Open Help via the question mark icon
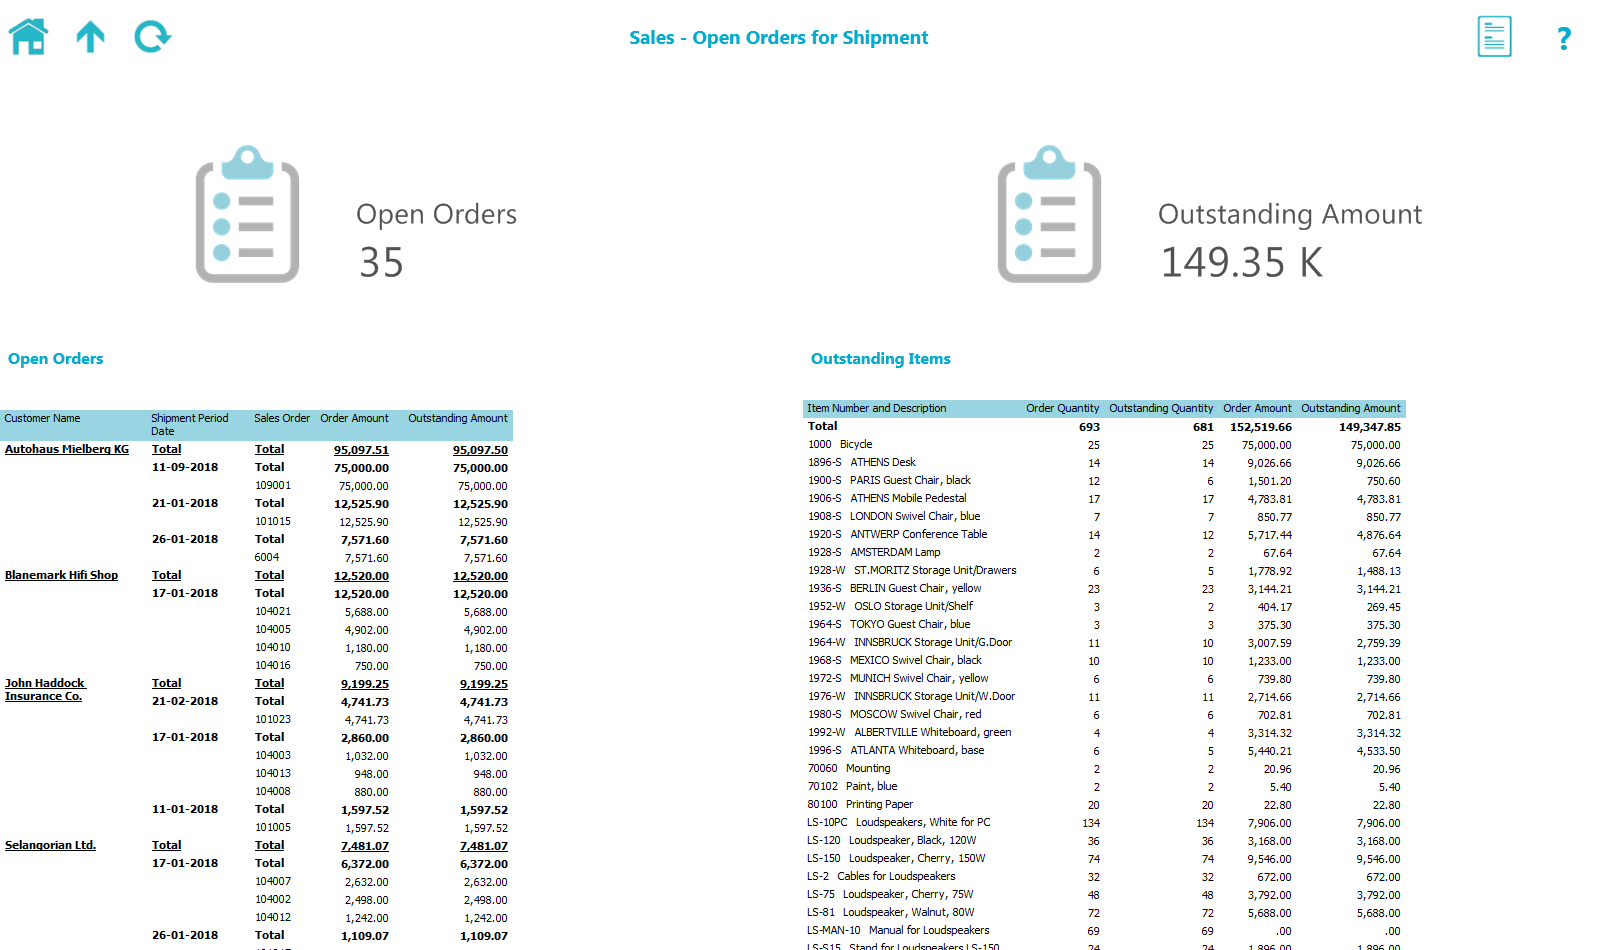This screenshot has width=1600, height=950. click(1563, 36)
